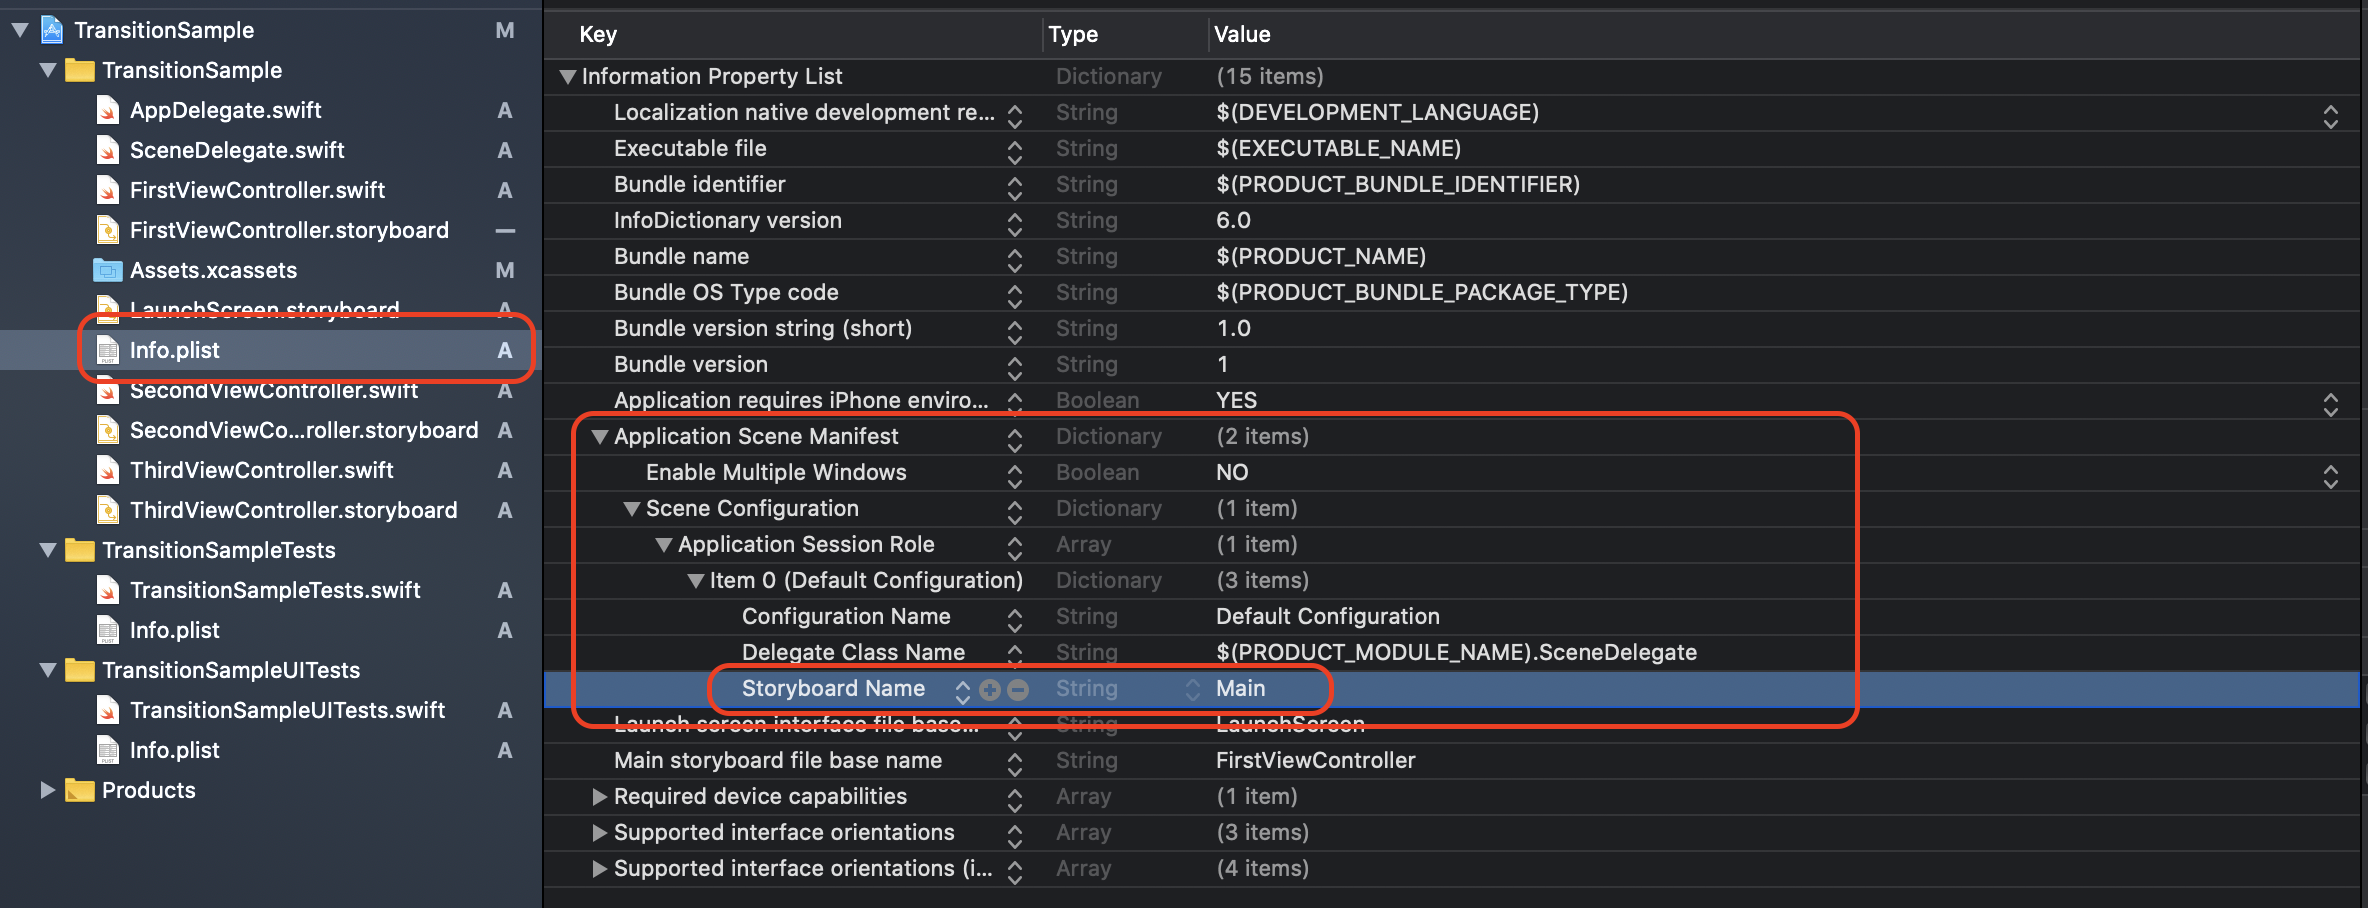Collapse the TransitionSampleUITests group triangle
Screen dimensions: 2368x908
(48, 670)
